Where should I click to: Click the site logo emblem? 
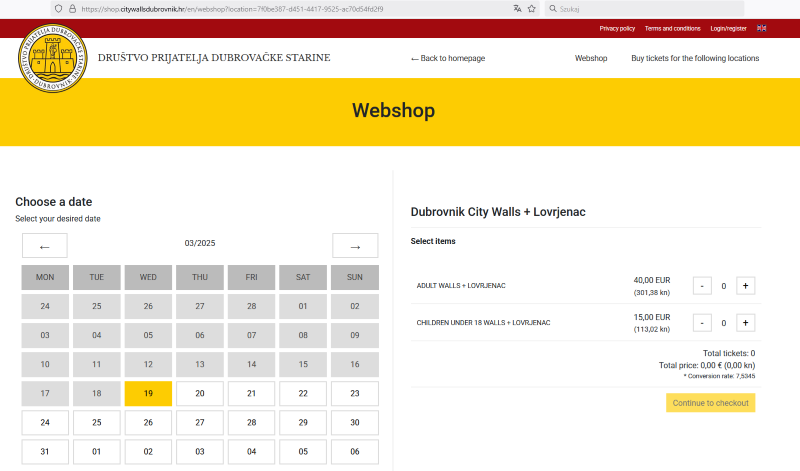pos(52,56)
